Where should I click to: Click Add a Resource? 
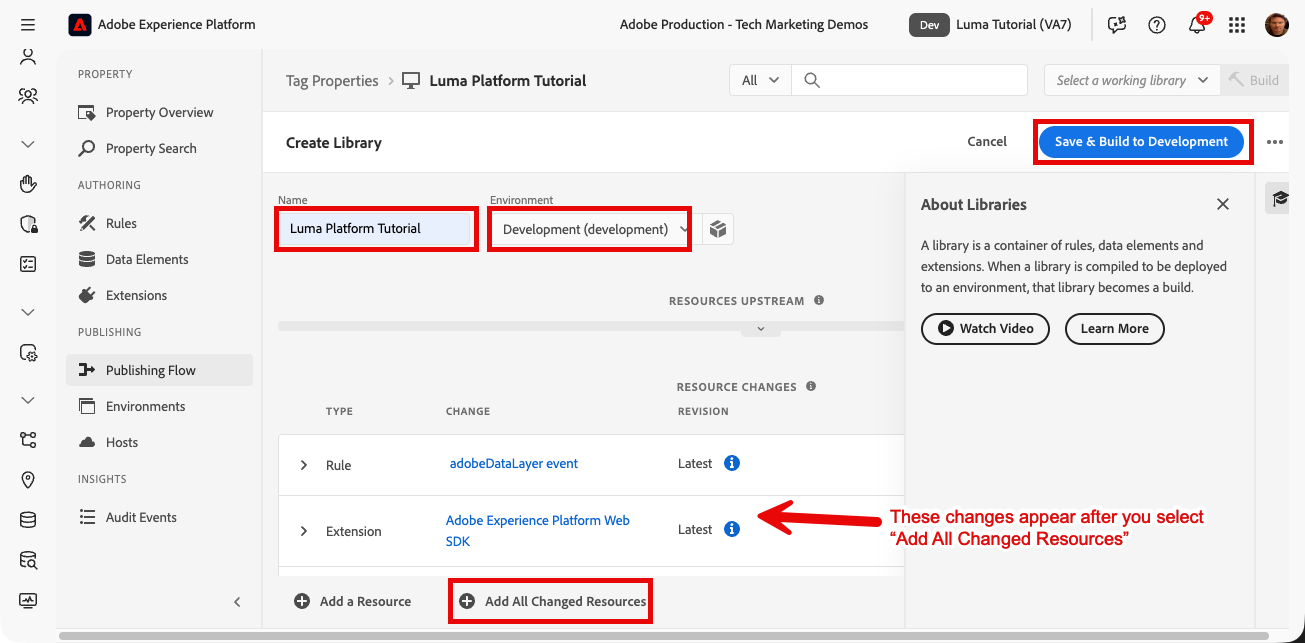352,601
